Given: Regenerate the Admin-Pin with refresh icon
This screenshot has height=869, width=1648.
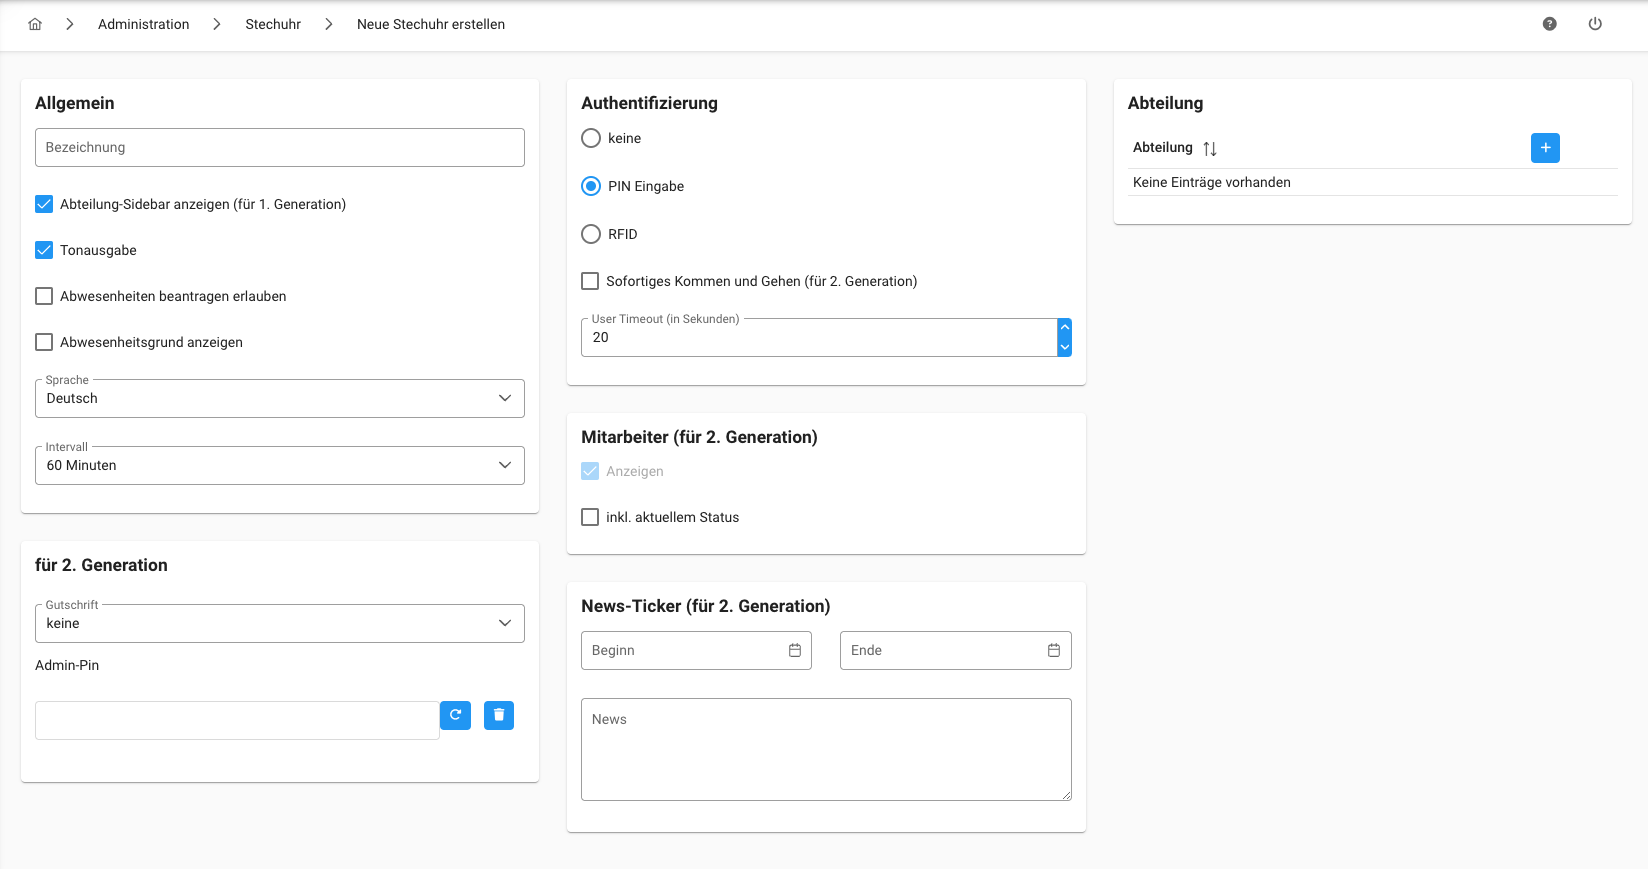Looking at the screenshot, I should 455,715.
